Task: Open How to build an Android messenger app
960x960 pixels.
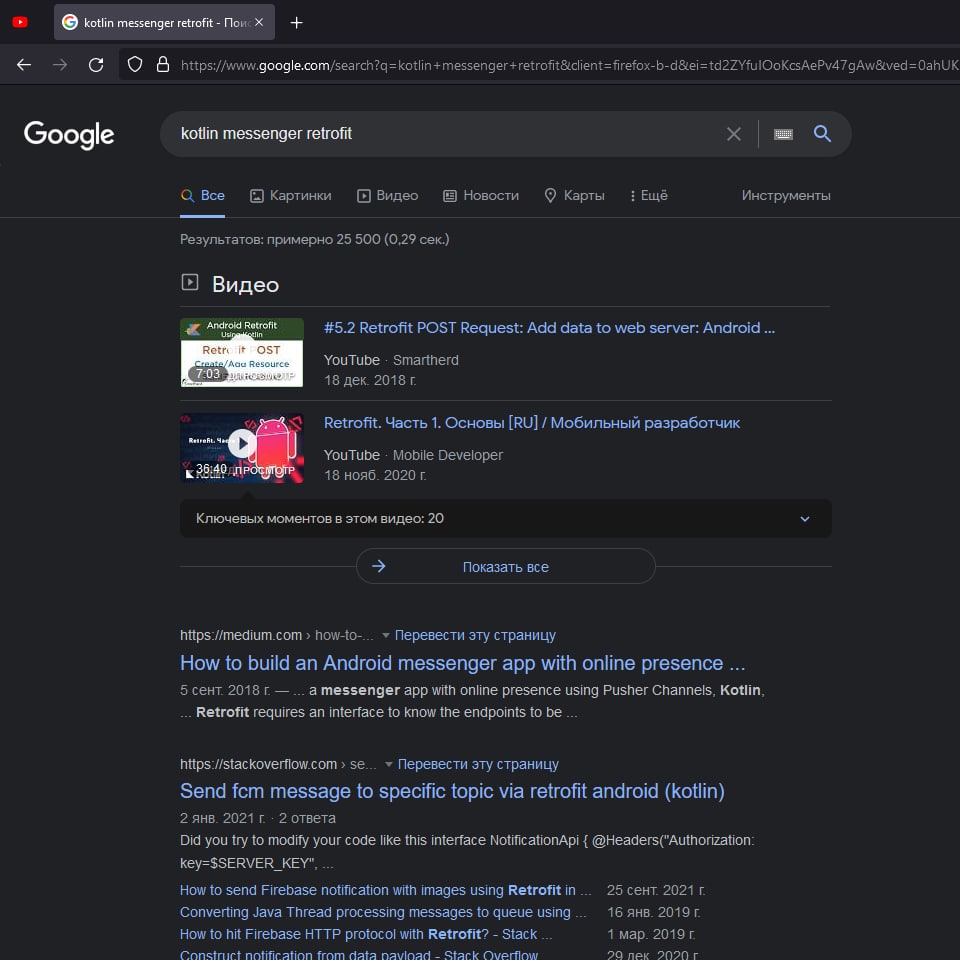Action: click(463, 664)
